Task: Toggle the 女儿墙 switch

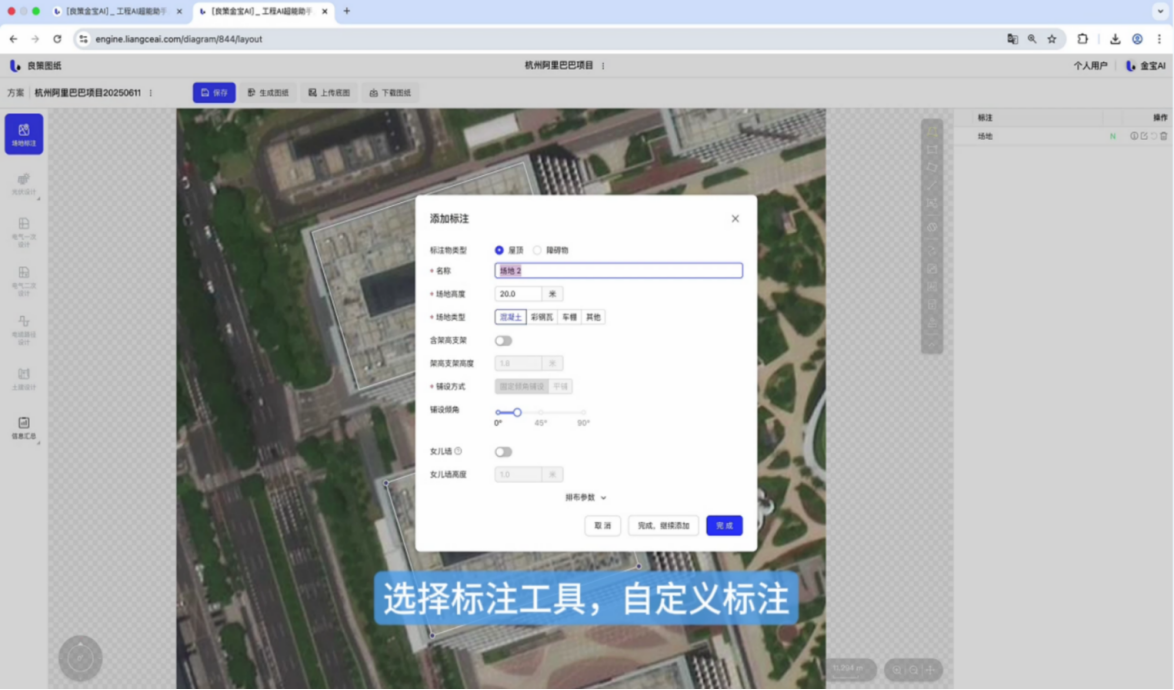Action: (503, 452)
